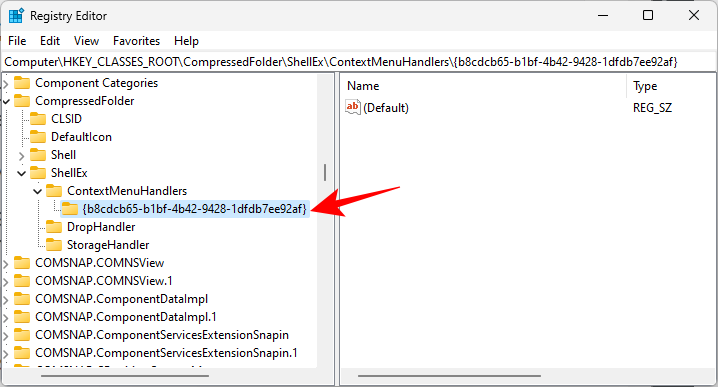The width and height of the screenshot is (718, 387).
Task: Select the Component Categories key label
Action: pyautogui.click(x=97, y=83)
